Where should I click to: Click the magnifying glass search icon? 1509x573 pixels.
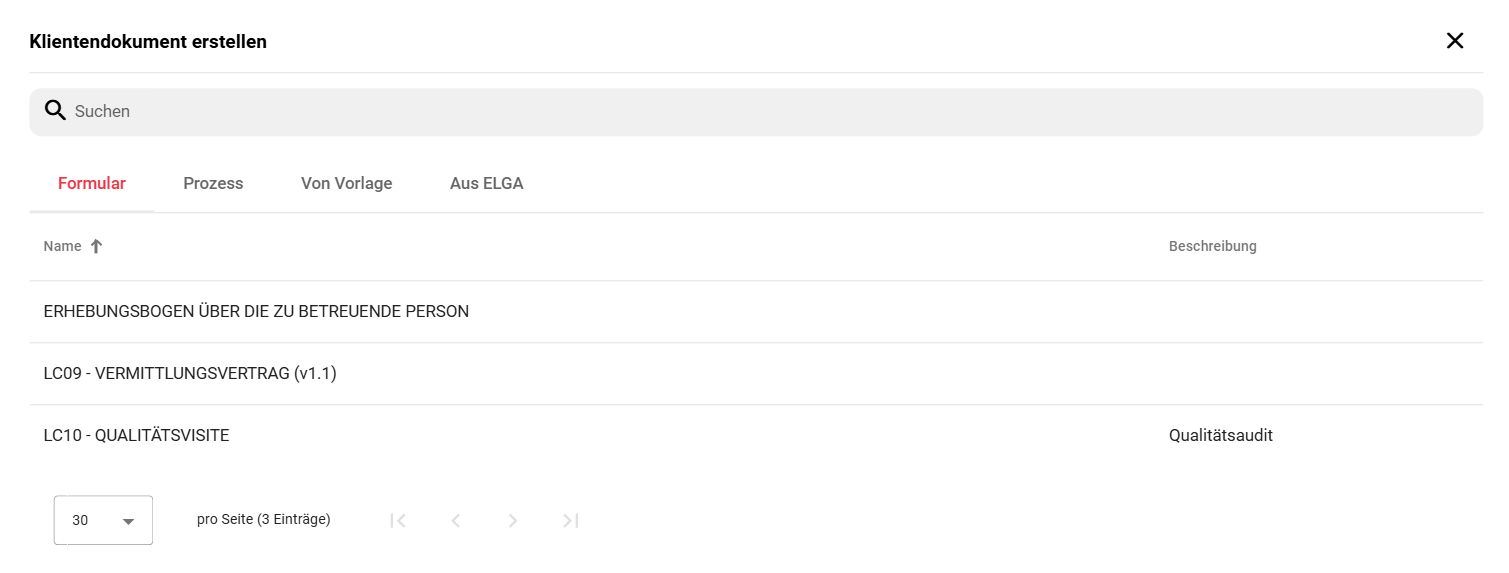tap(56, 111)
